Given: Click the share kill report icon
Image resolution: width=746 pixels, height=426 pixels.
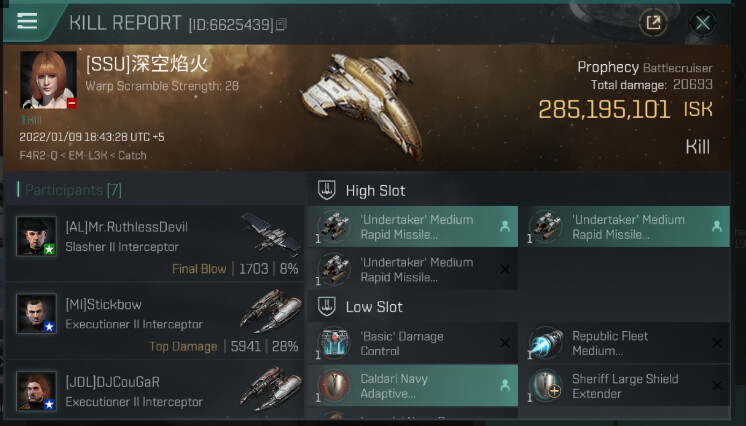Looking at the screenshot, I should (x=653, y=22).
